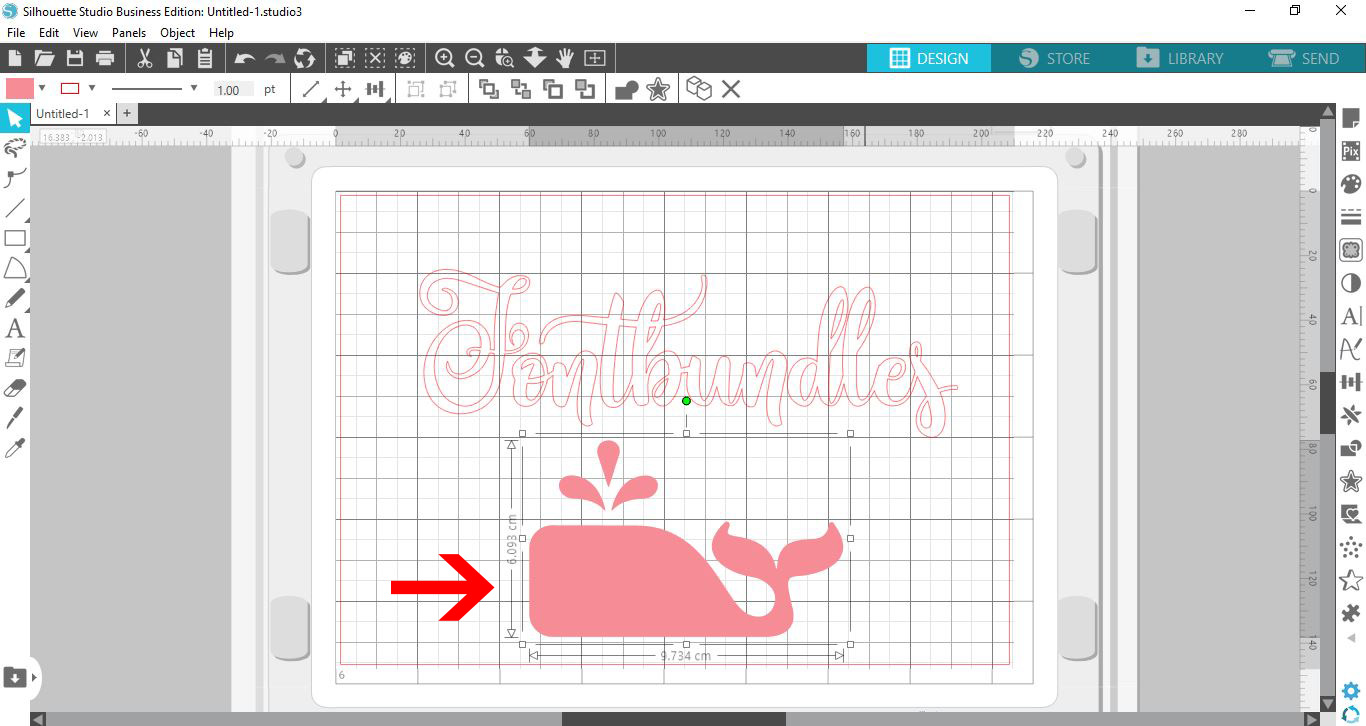Expand the fill color dropdown arrow
Screen dimensions: 1366x726
[x=42, y=88]
